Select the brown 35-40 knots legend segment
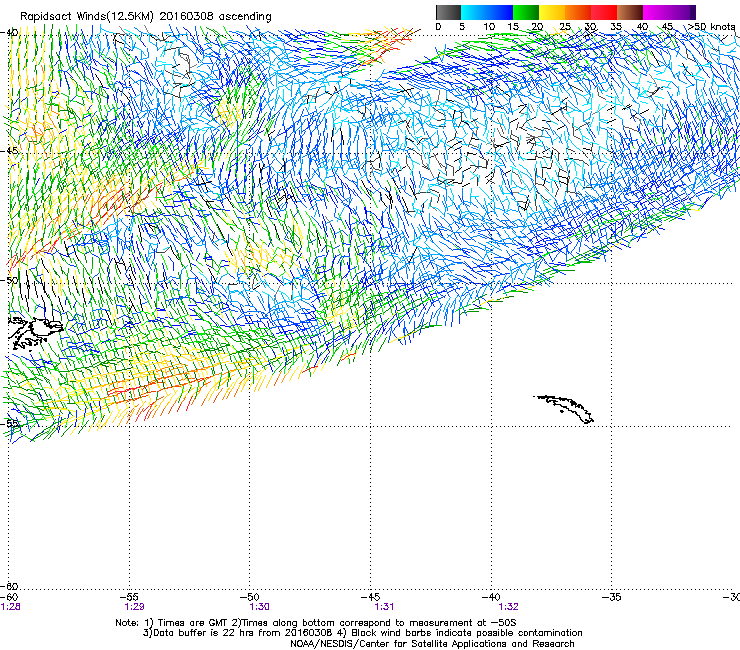Image resolution: width=740 pixels, height=650 pixels. (x=630, y=12)
